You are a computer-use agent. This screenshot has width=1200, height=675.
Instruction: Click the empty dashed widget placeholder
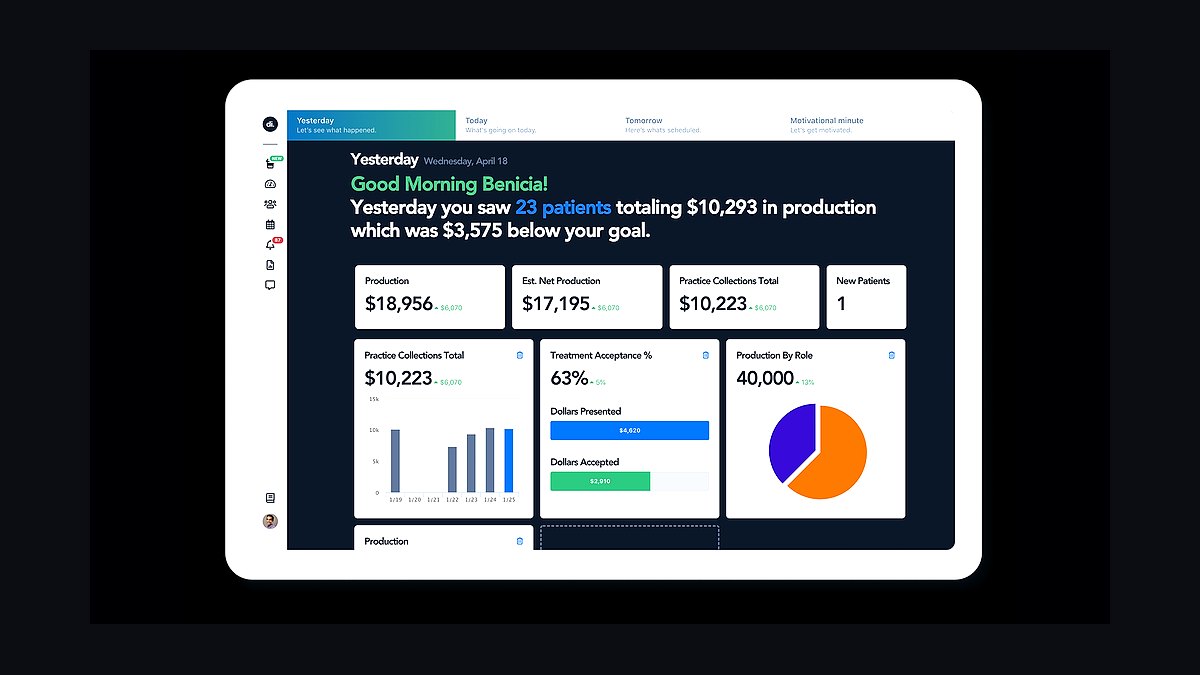pos(630,537)
